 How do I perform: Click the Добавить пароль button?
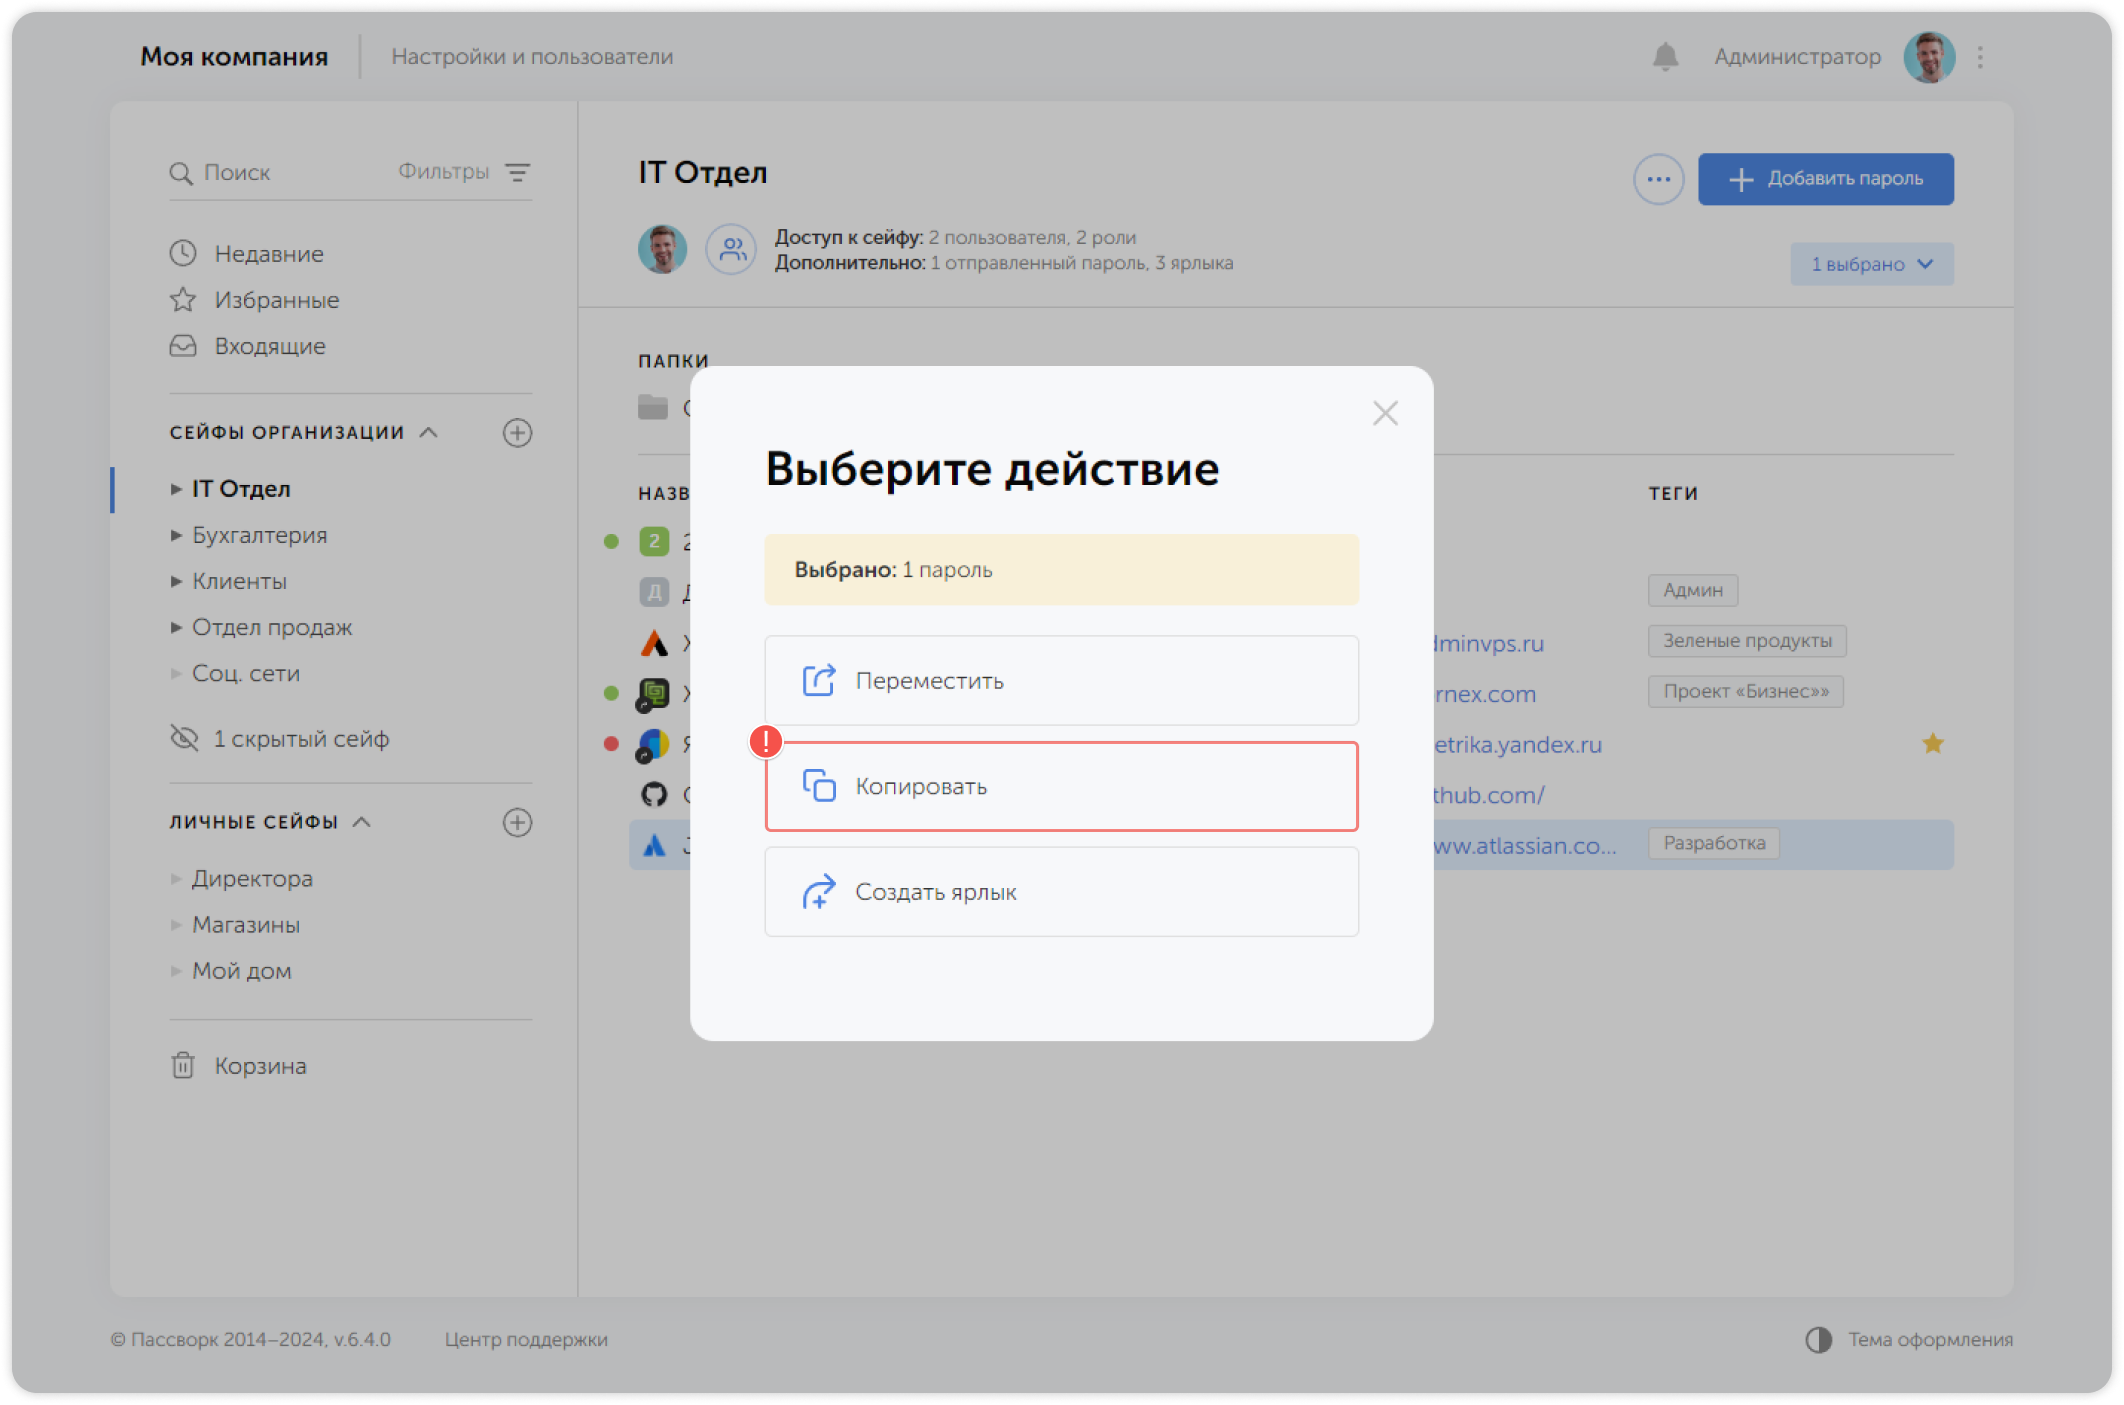click(x=1825, y=179)
